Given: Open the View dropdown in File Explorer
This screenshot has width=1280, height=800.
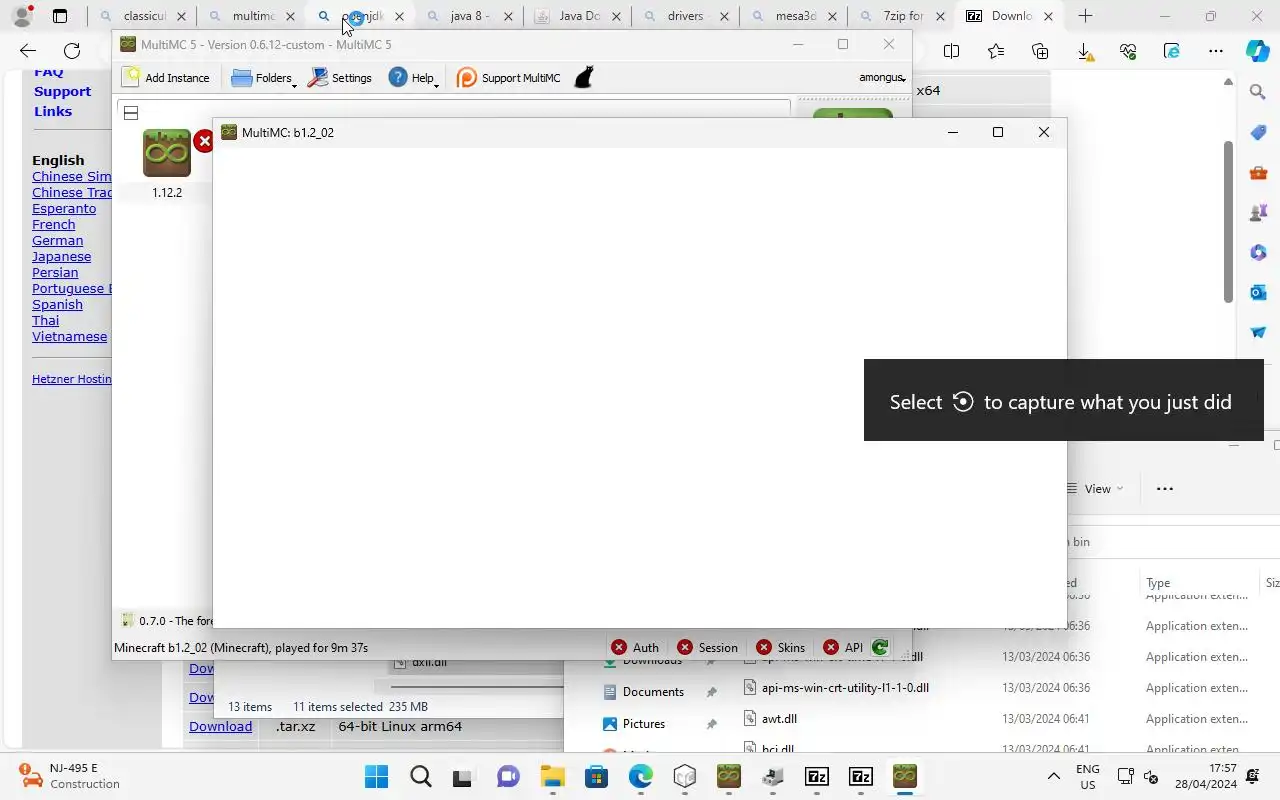Looking at the screenshot, I should click(1095, 489).
